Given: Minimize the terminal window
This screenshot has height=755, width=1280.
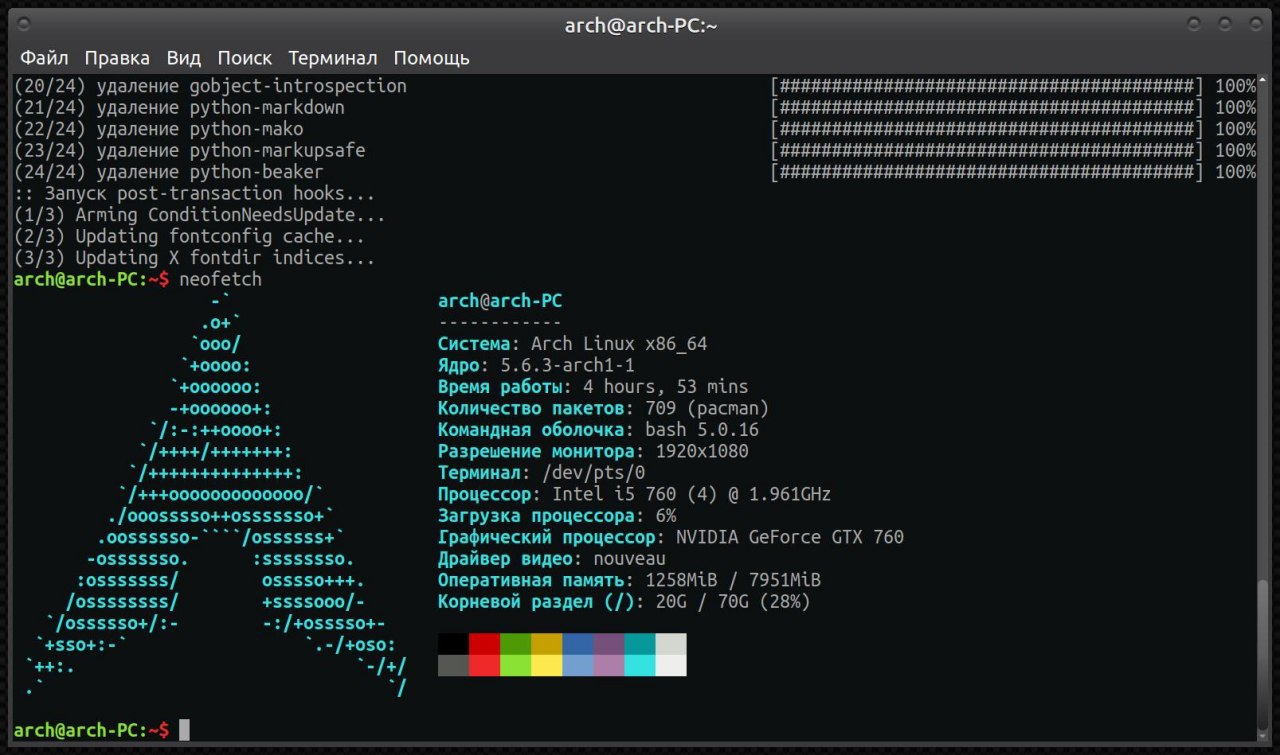Looking at the screenshot, I should coord(1195,24).
